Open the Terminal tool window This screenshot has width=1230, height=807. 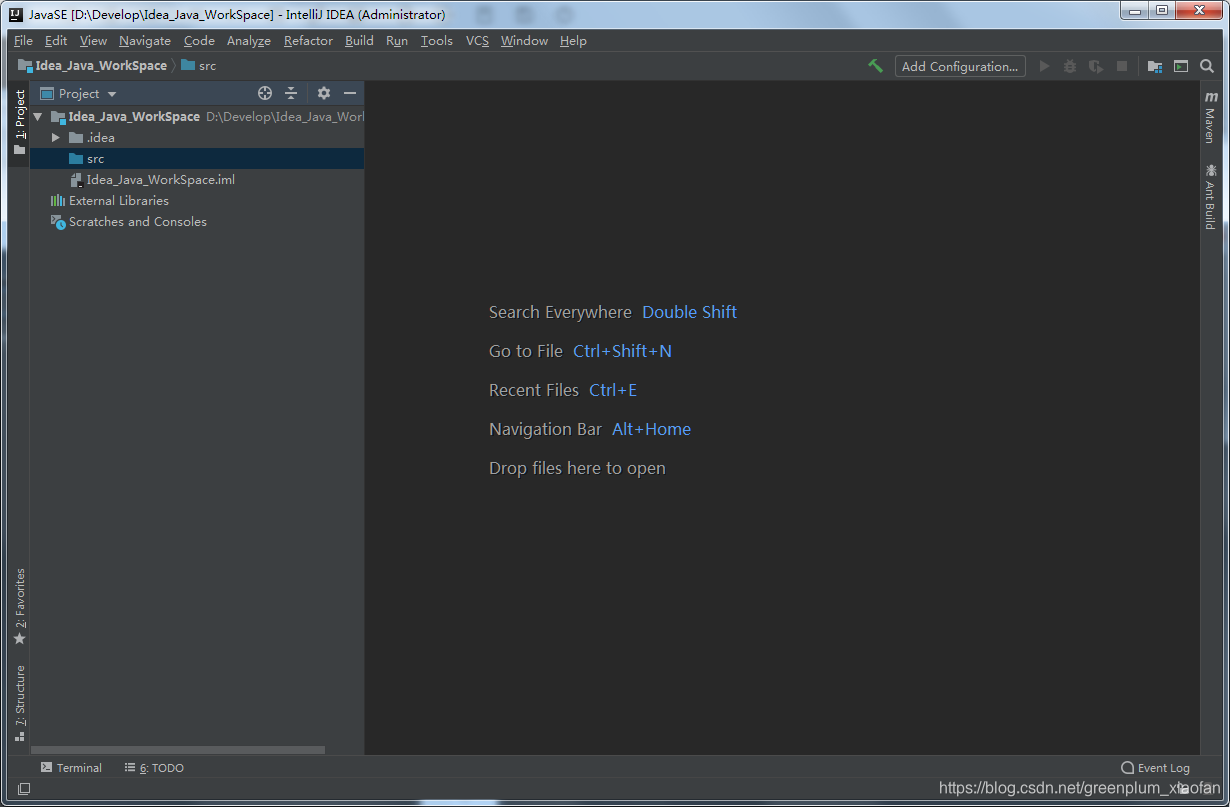71,768
